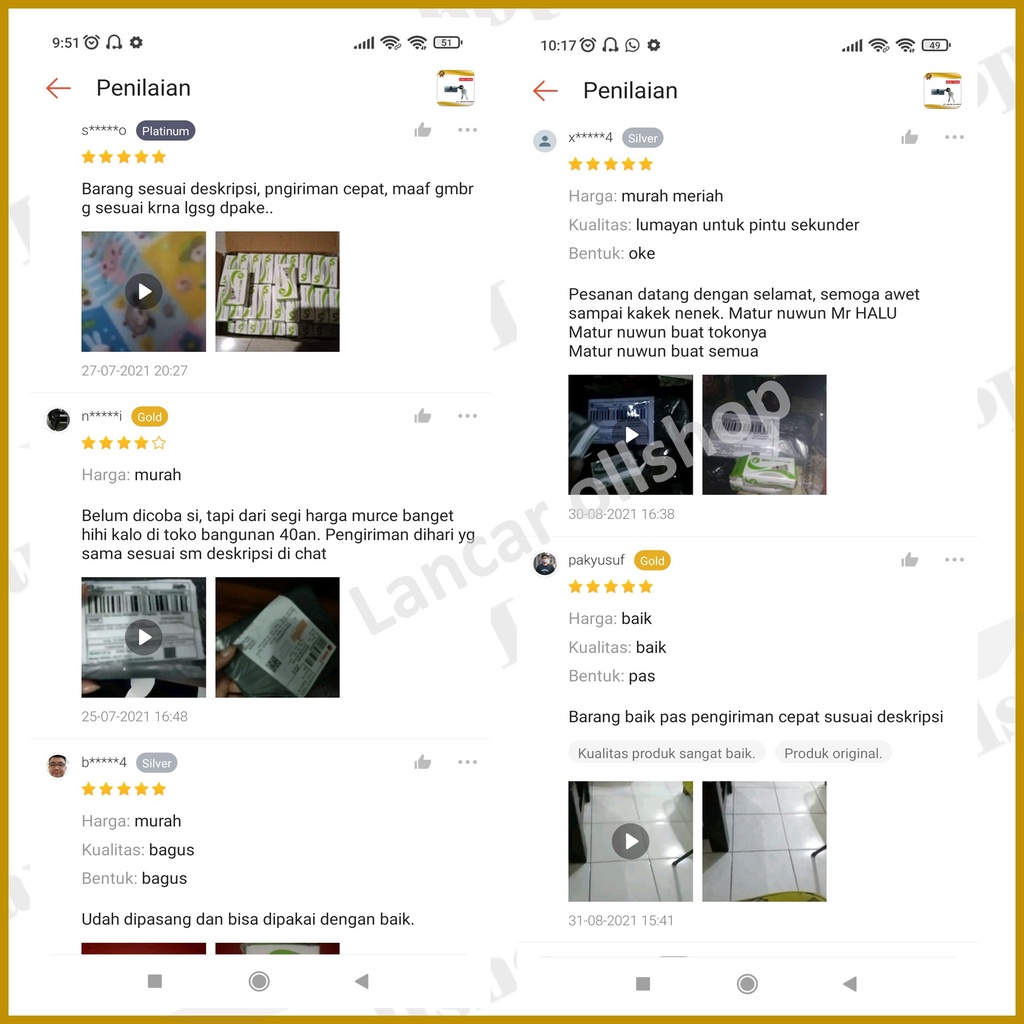Viewport: 1024px width, 1024px height.
Task: Tap the back arrow on the left Penilaian screen
Action: click(x=58, y=88)
